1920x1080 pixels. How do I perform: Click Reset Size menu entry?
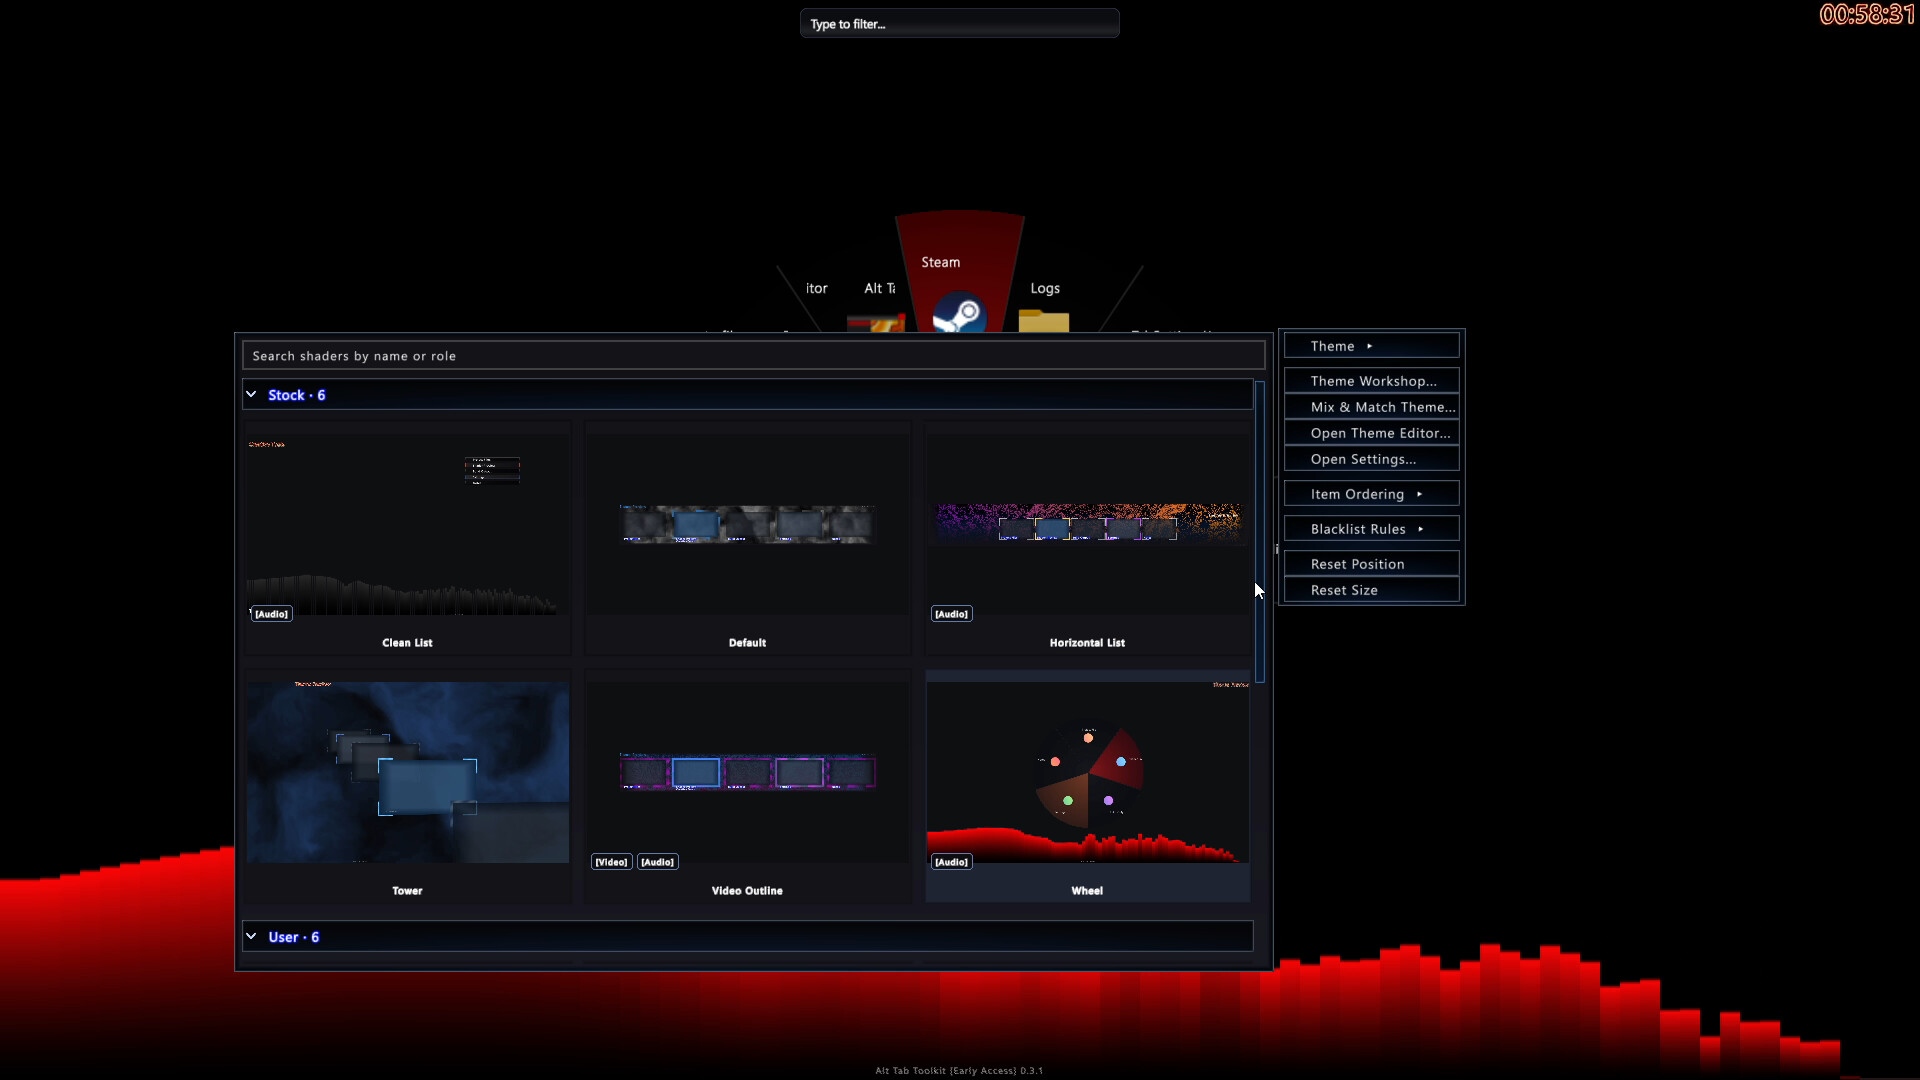point(1371,590)
